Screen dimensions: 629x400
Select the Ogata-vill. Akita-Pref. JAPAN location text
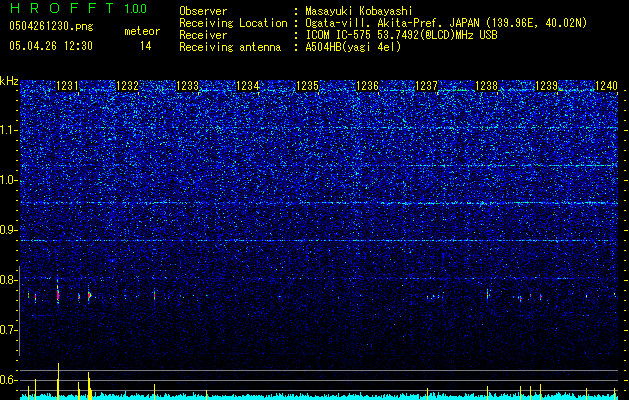coord(446,23)
